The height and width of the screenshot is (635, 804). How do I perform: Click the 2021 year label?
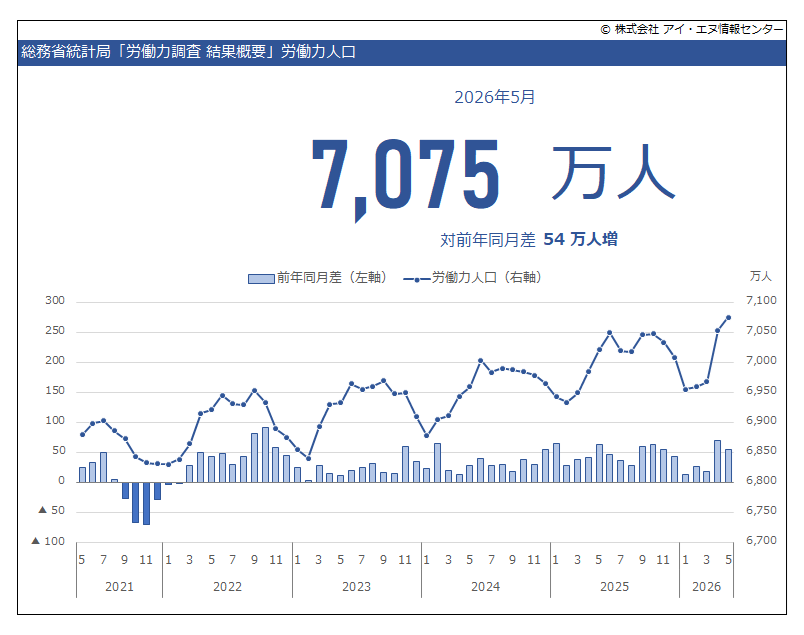point(119,587)
